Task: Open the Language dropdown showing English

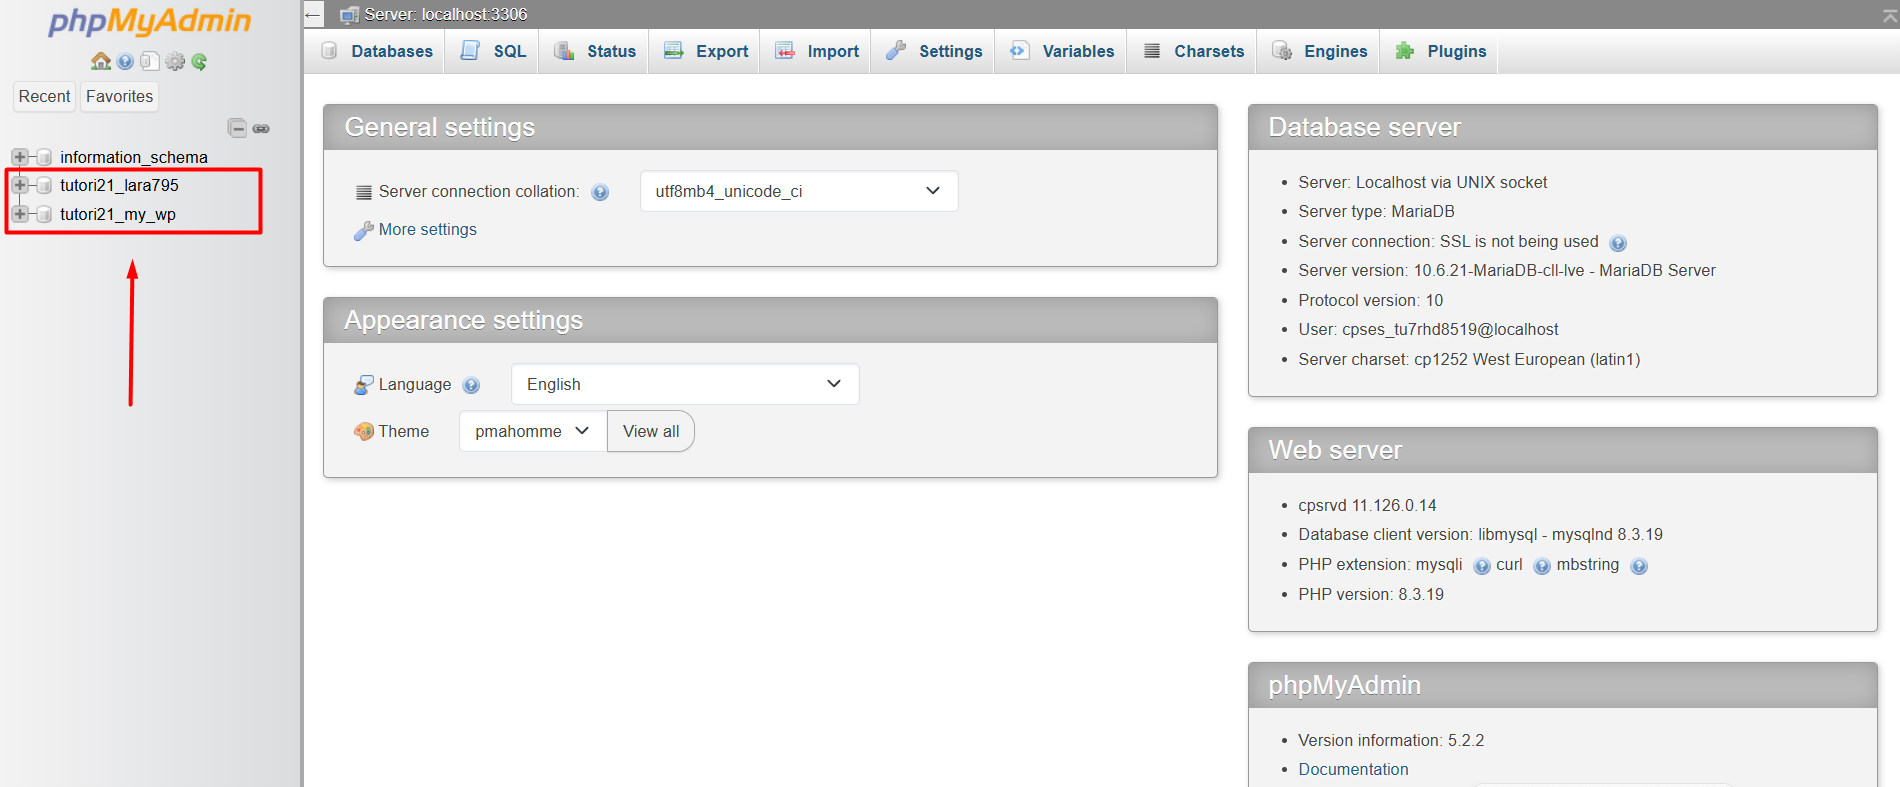Action: pos(685,384)
